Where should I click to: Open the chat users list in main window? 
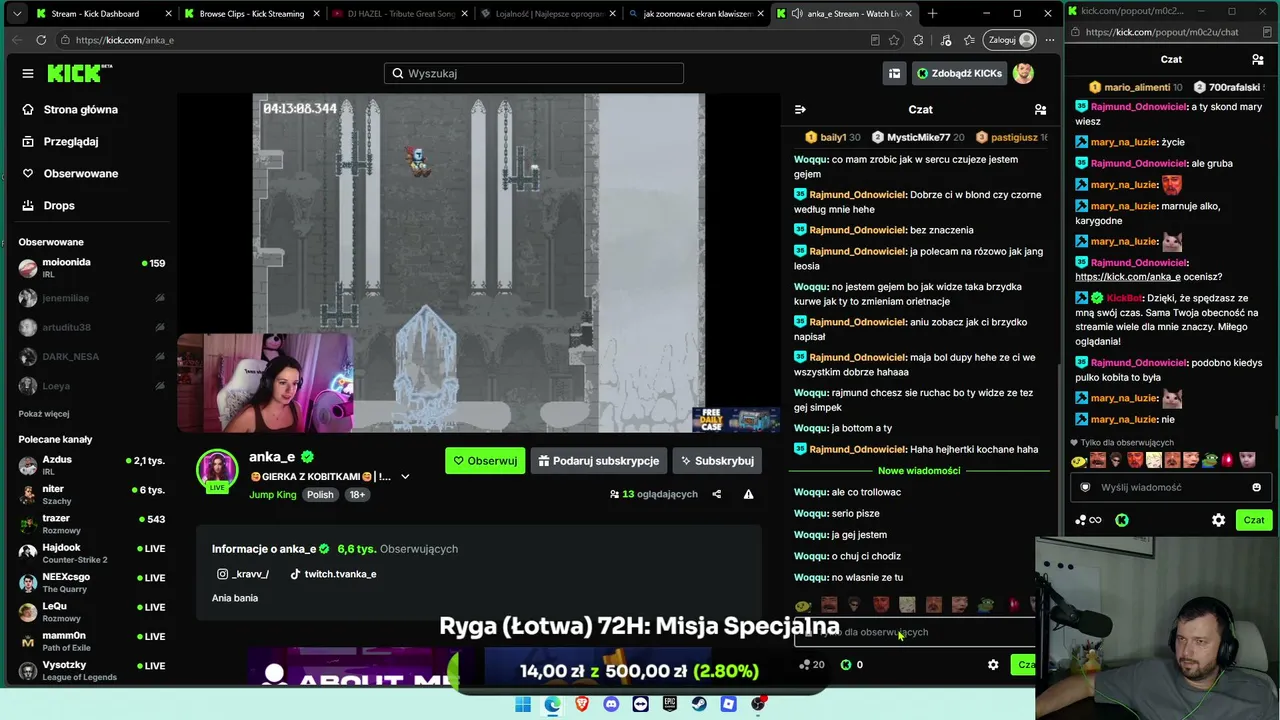[1040, 109]
